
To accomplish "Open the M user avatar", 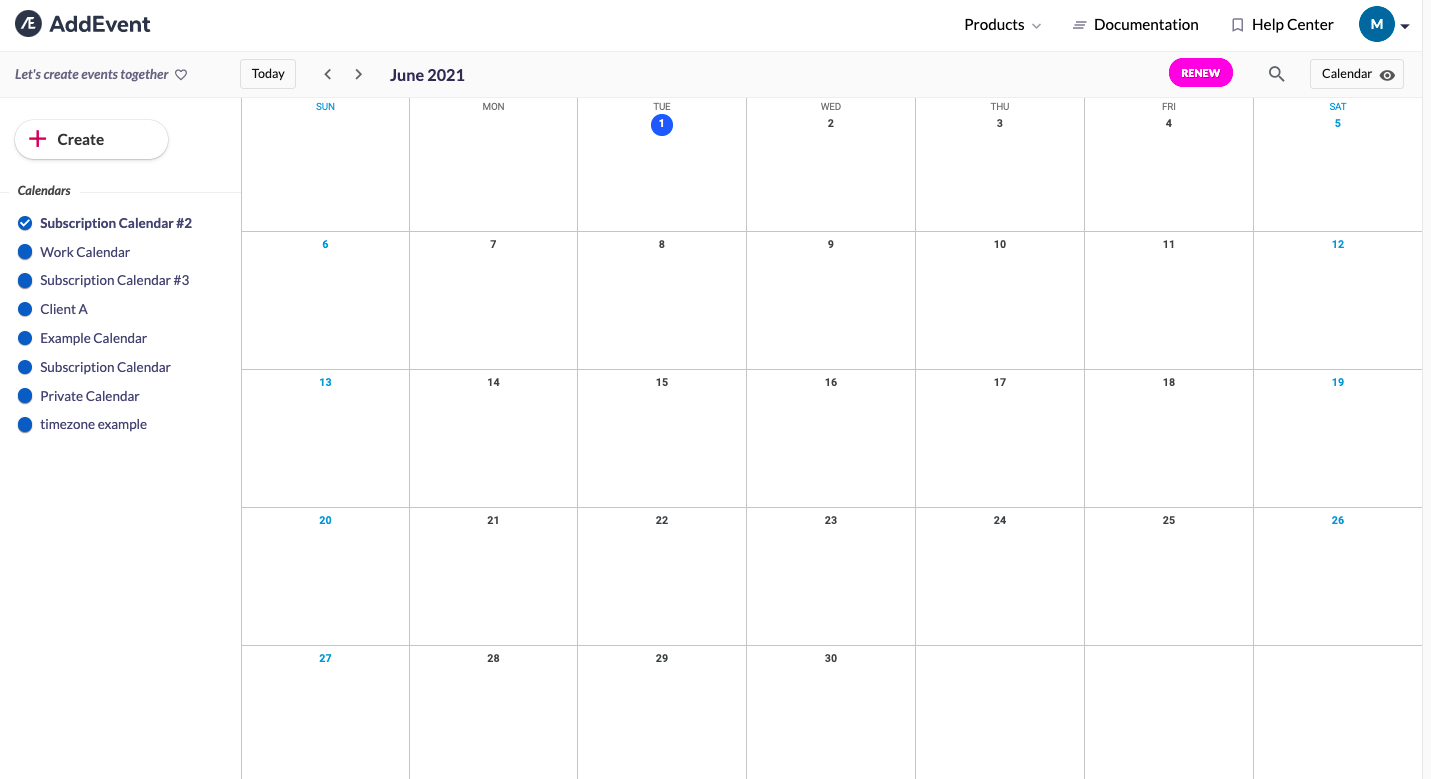I will pyautogui.click(x=1376, y=24).
